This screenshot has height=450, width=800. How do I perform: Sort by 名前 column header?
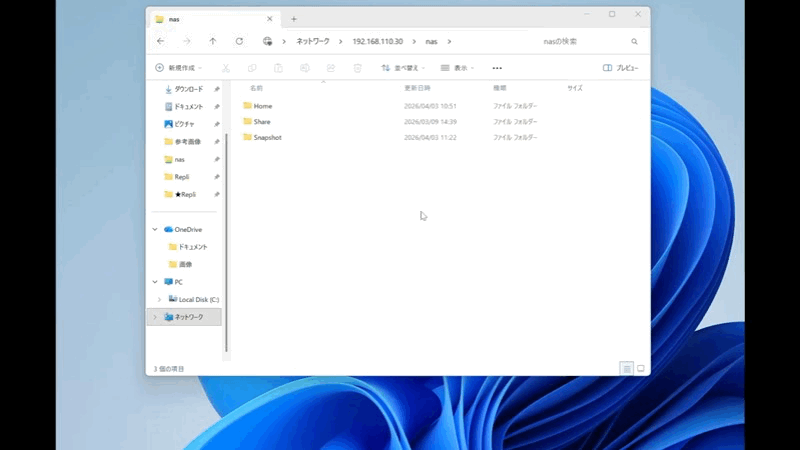[257, 88]
